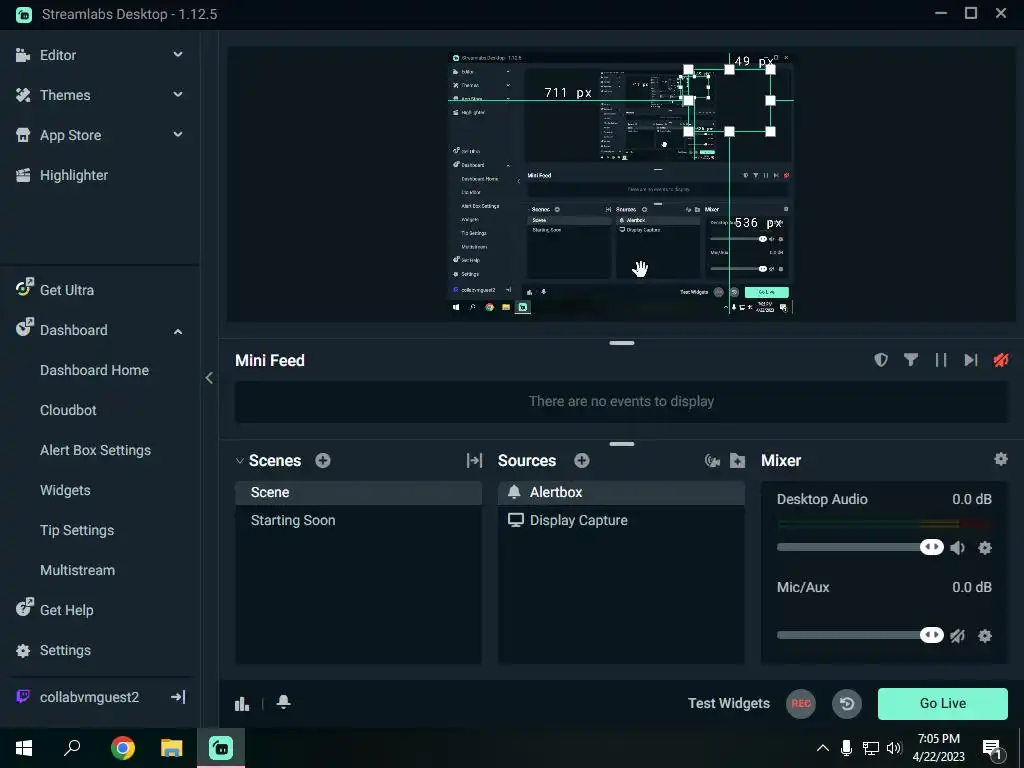Unmute the Mic/Aux speaker icon
This screenshot has height=768, width=1024.
[x=958, y=635]
